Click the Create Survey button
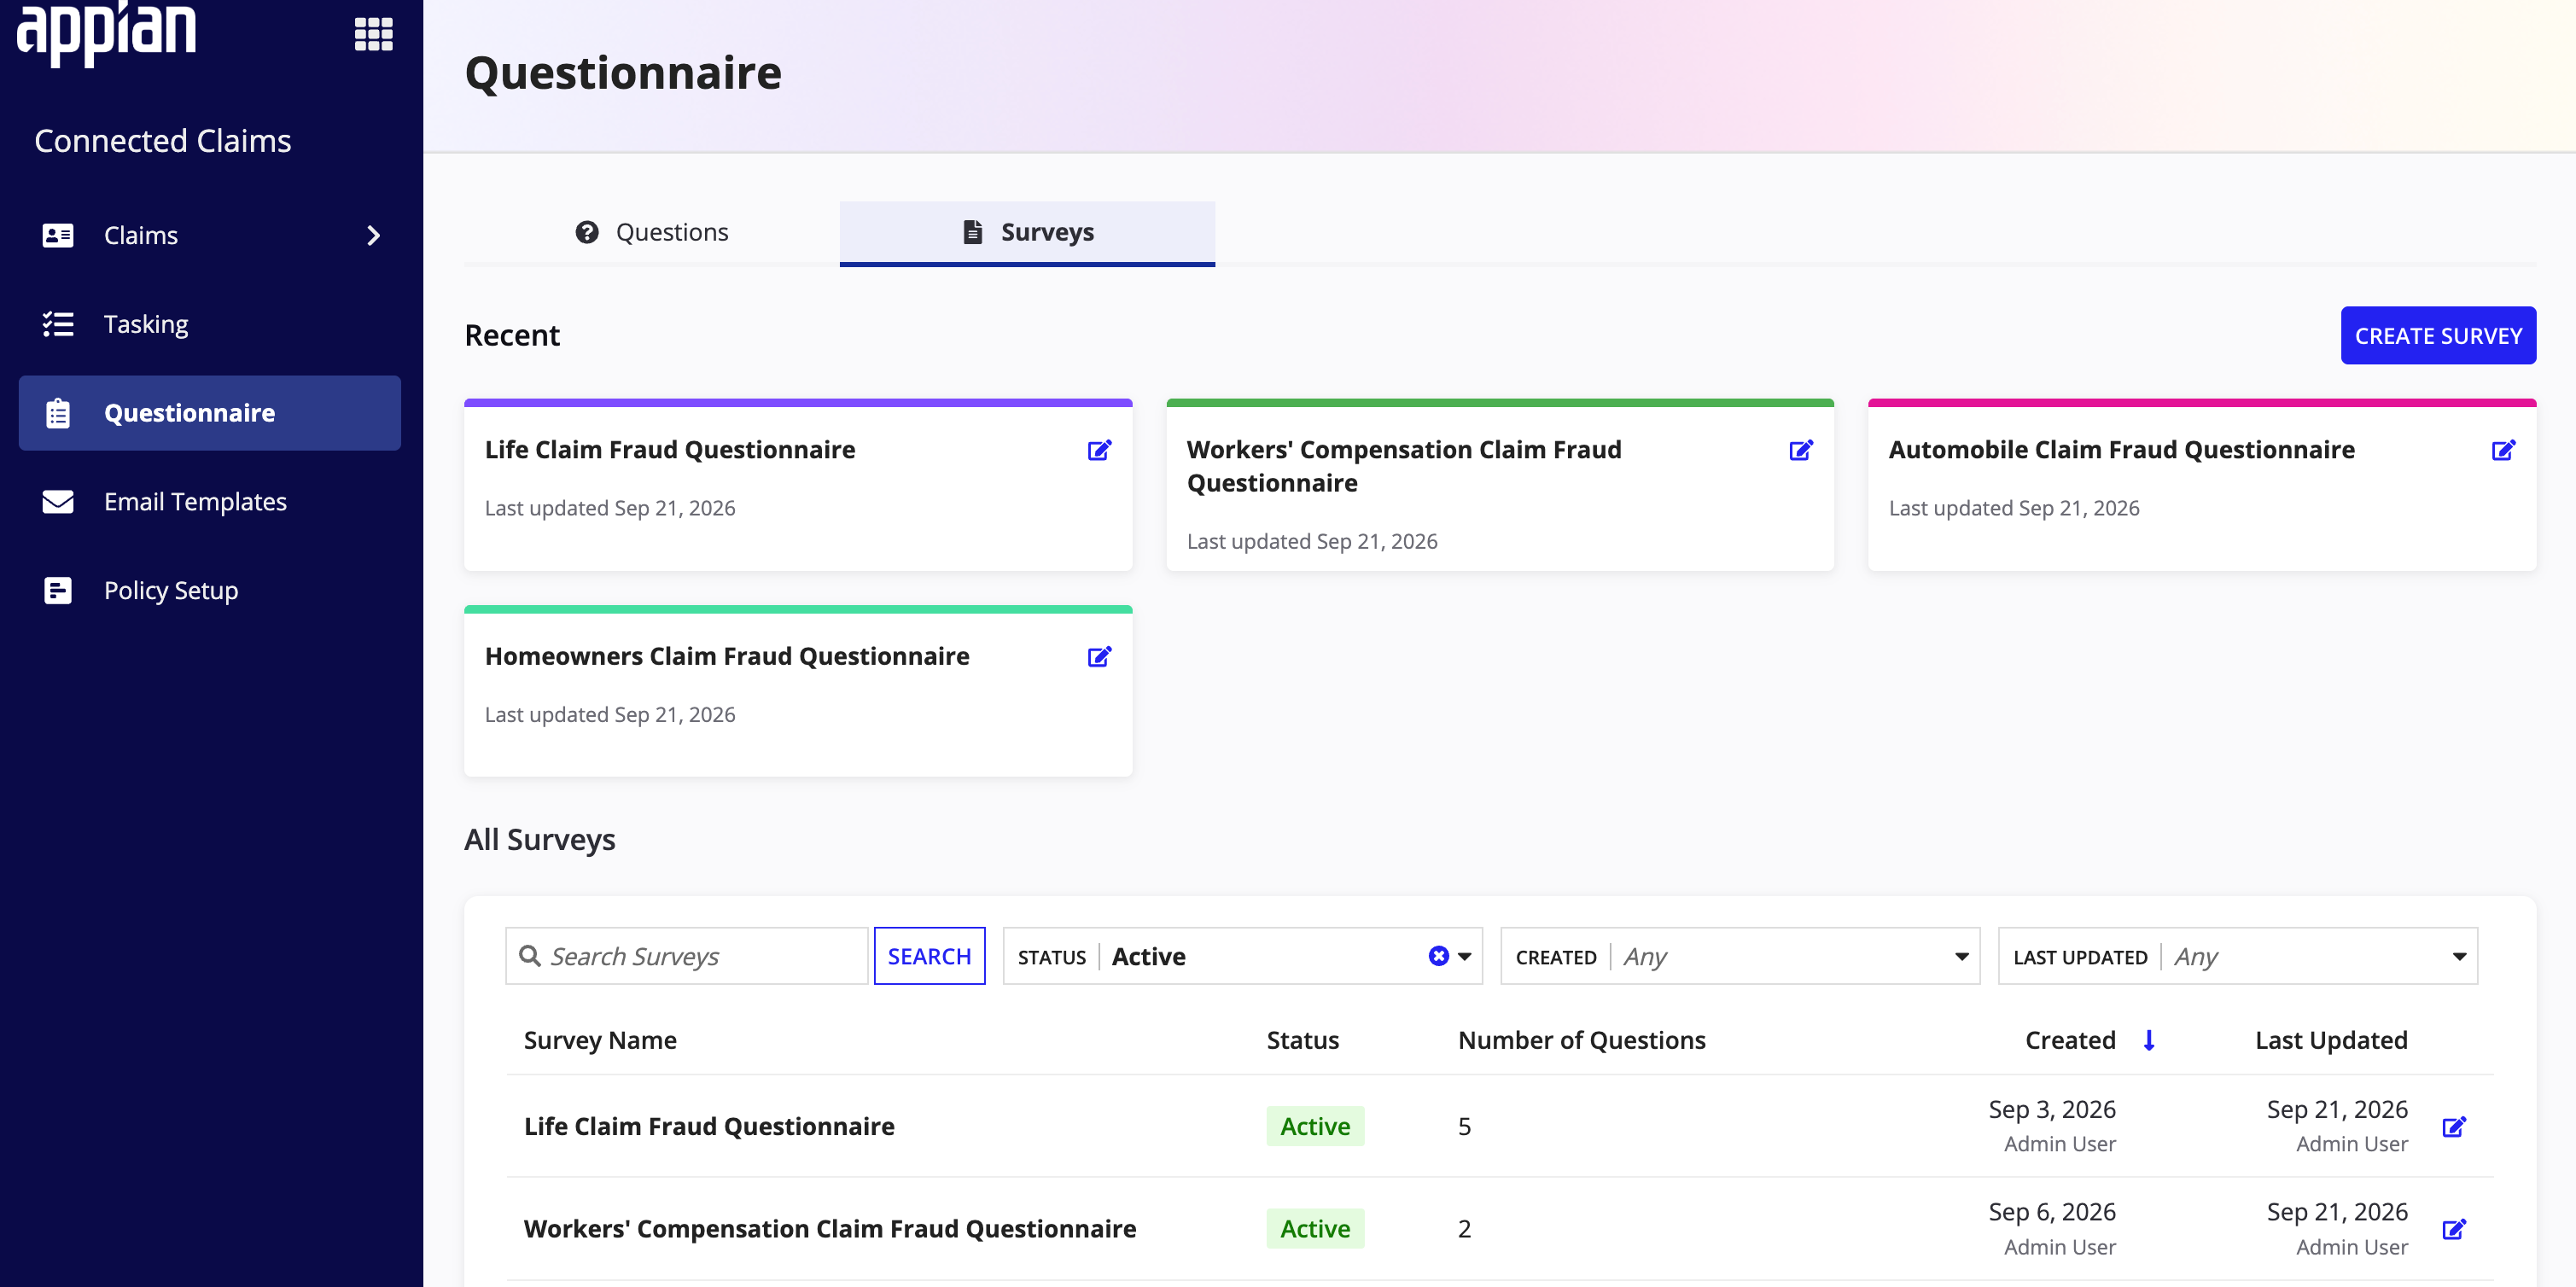 point(2437,335)
